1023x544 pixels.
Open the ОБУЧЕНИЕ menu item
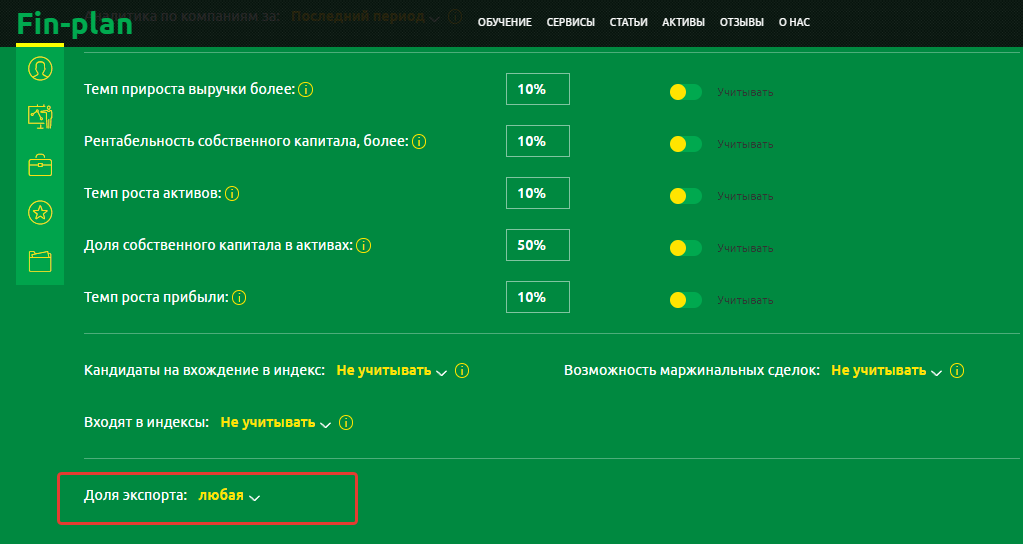point(504,22)
